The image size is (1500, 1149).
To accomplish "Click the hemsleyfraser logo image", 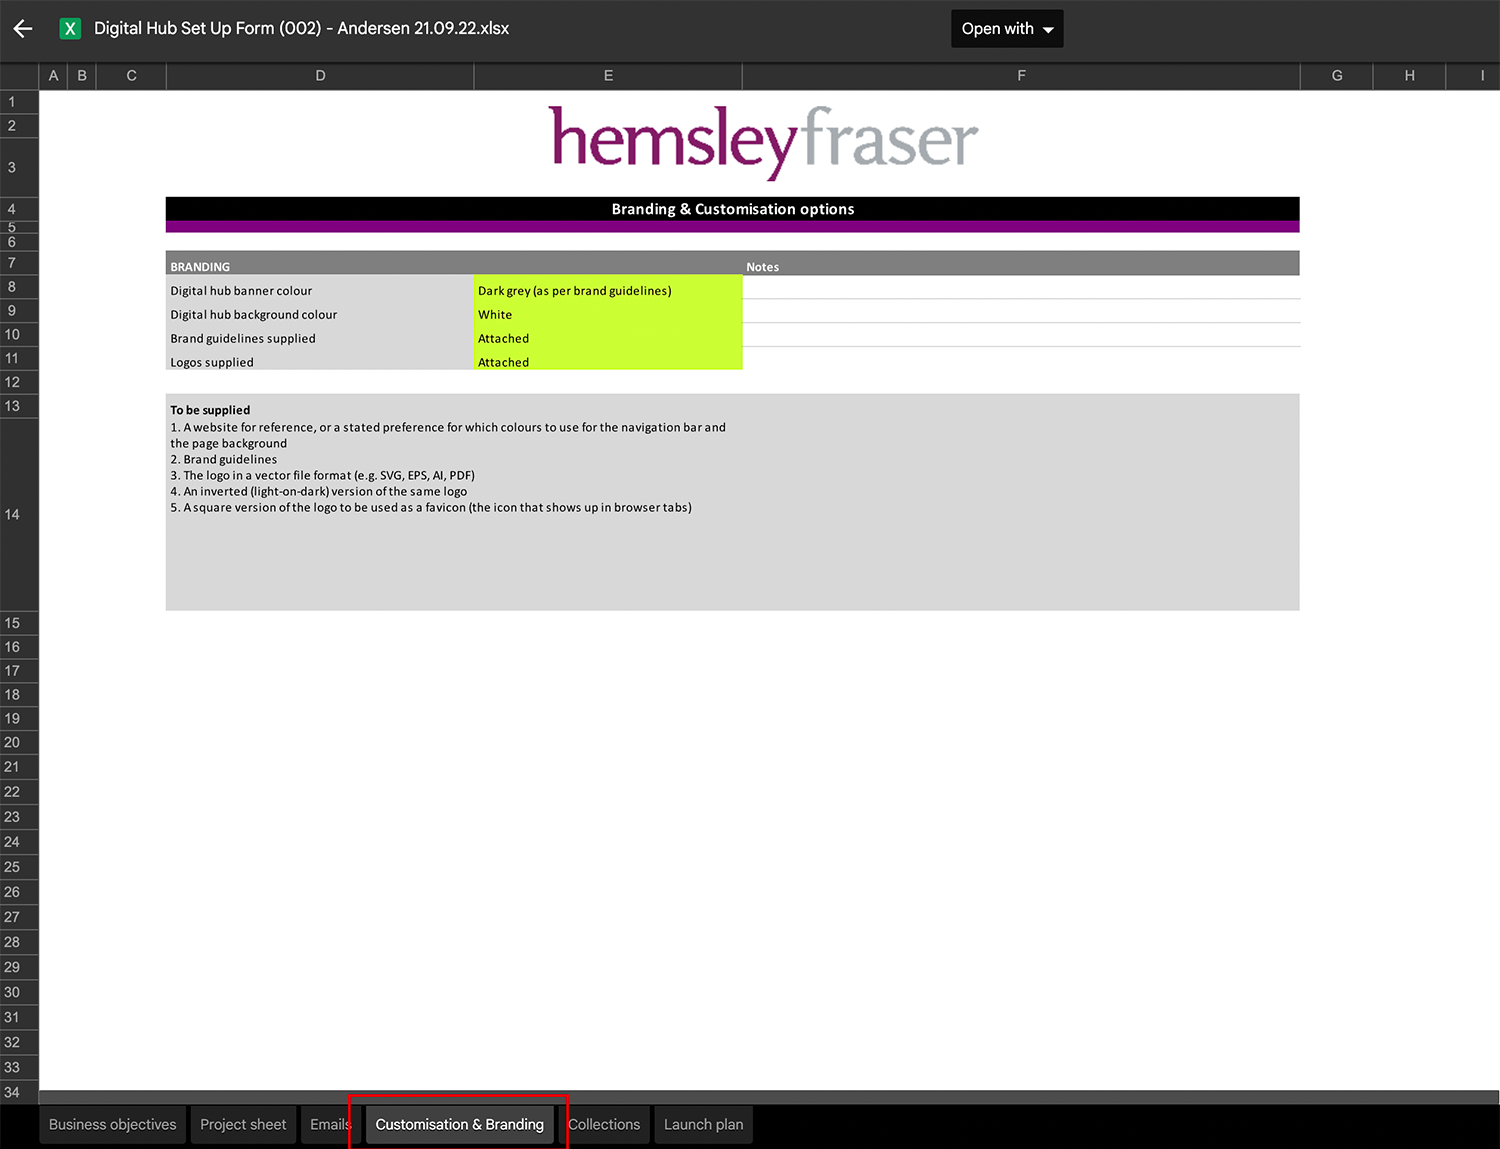I will [764, 142].
